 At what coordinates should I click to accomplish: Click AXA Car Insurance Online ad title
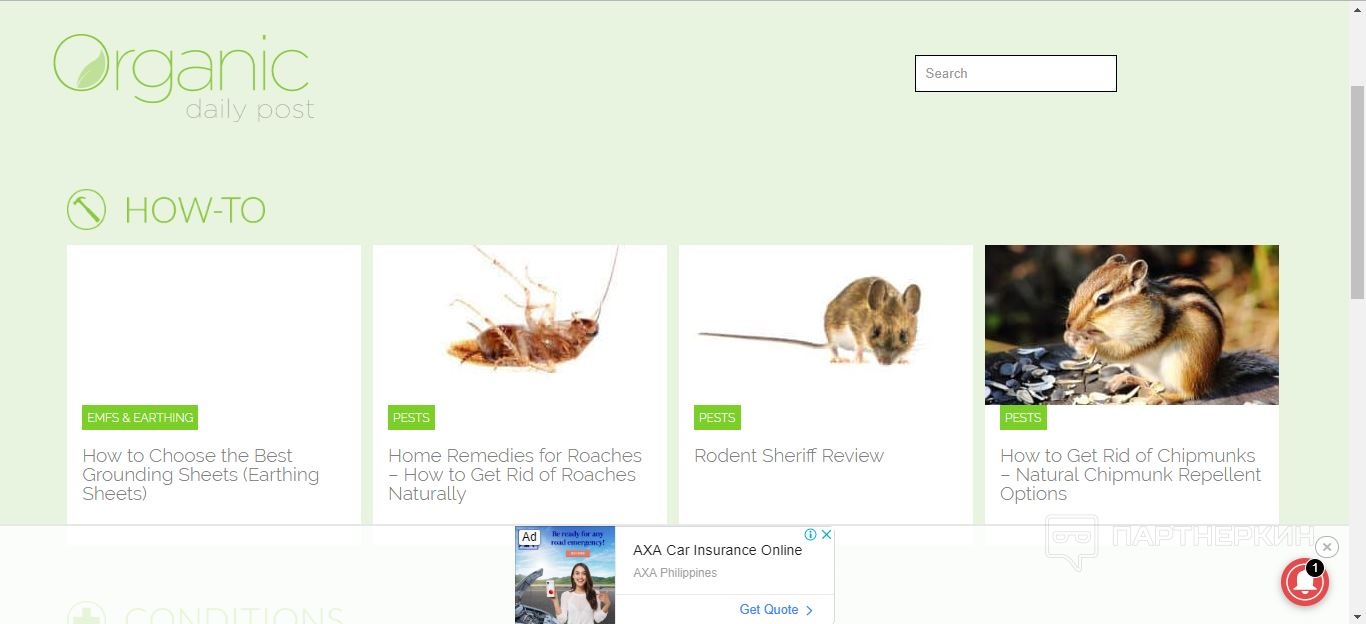[x=717, y=550]
